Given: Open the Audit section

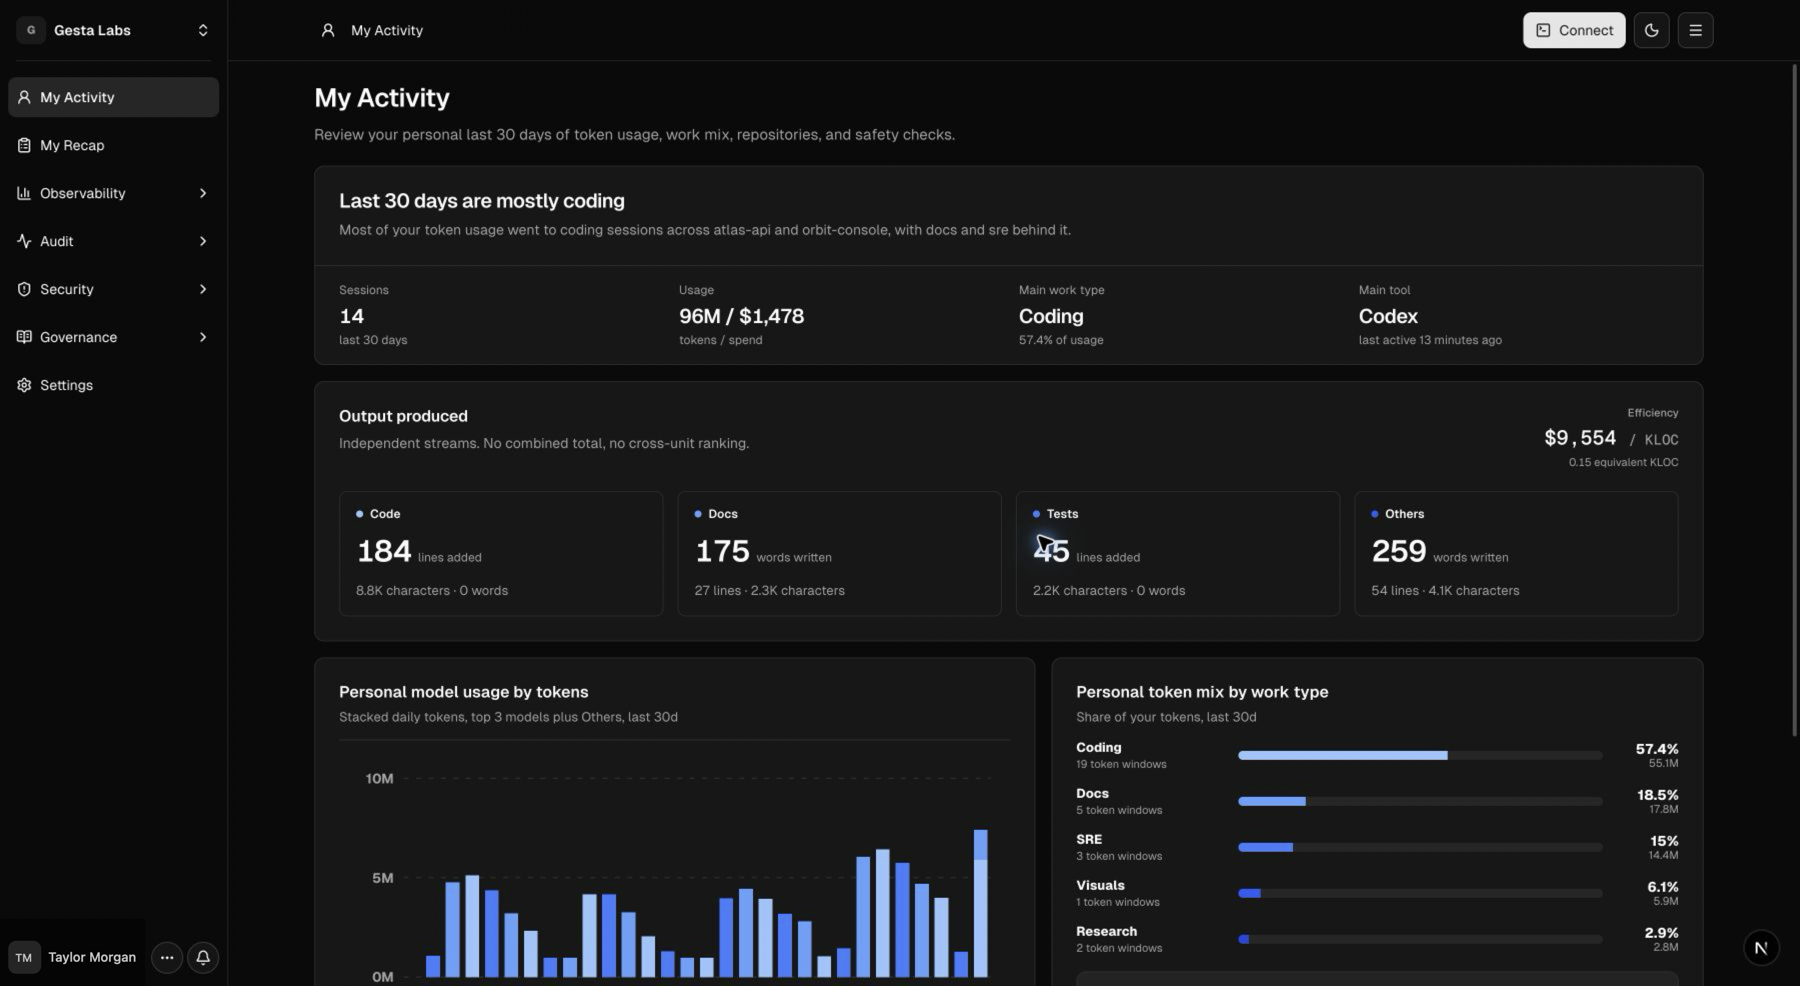Looking at the screenshot, I should coord(113,241).
